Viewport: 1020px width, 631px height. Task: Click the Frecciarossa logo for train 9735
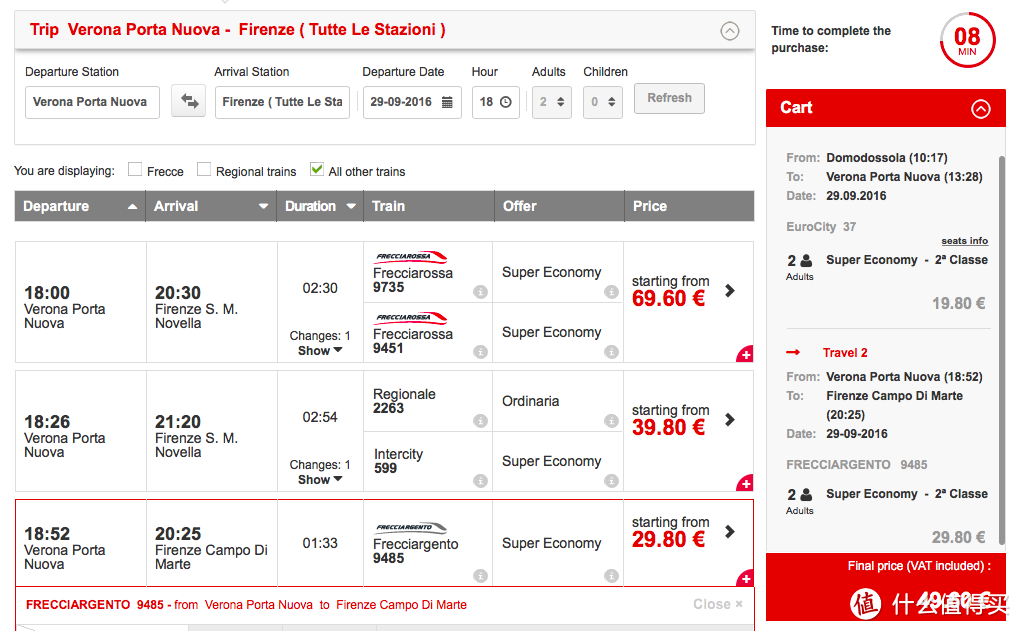[x=410, y=257]
